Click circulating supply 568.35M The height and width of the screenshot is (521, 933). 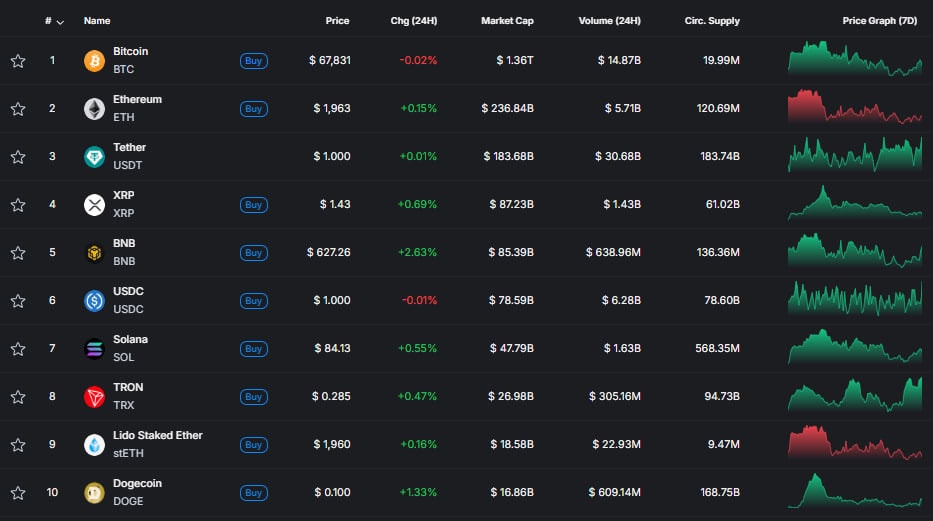pyautogui.click(x=718, y=349)
